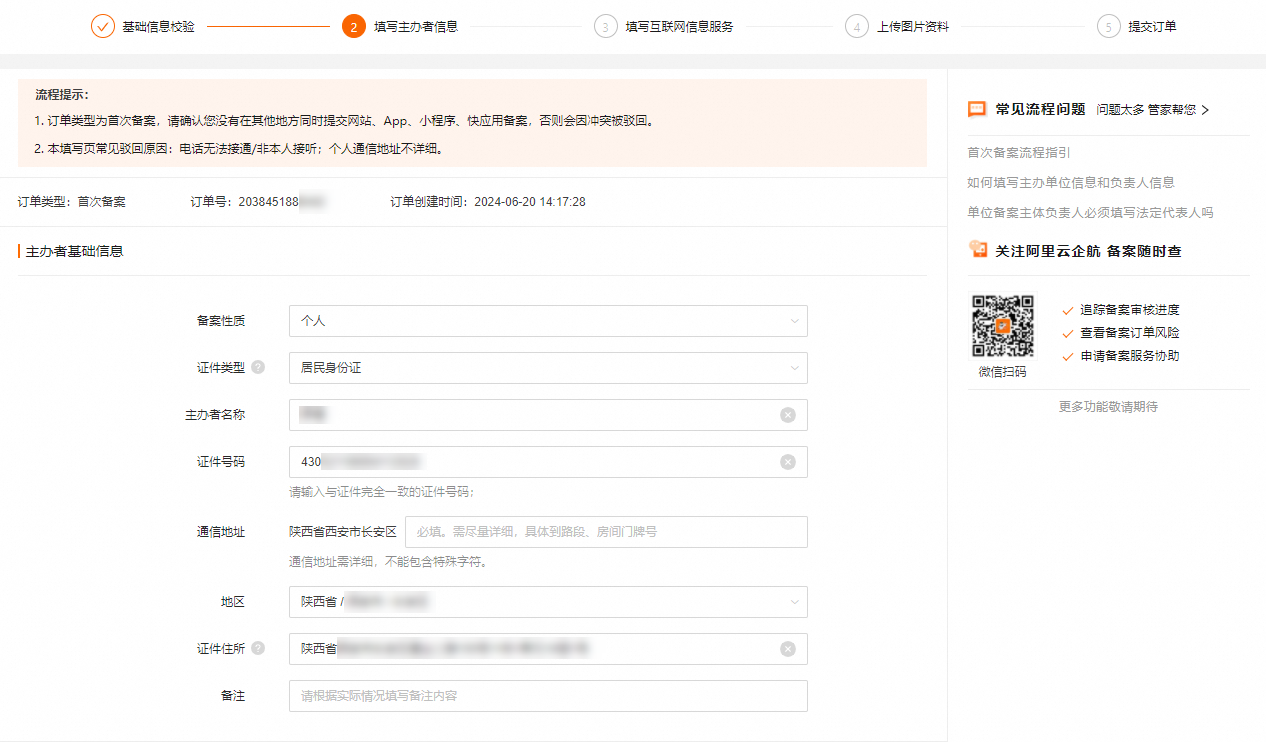Screen dimensions: 1266x742
Task: Click the 备注 remarks input box
Action: coord(548,696)
